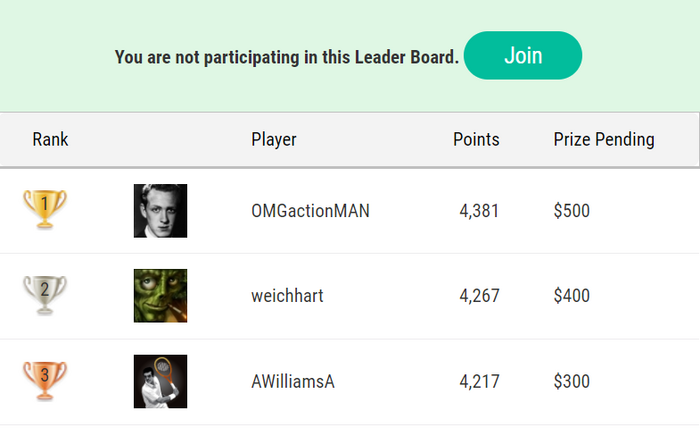Open OMGactionMAN's avatar picture
This screenshot has width=700, height=436.
click(160, 211)
